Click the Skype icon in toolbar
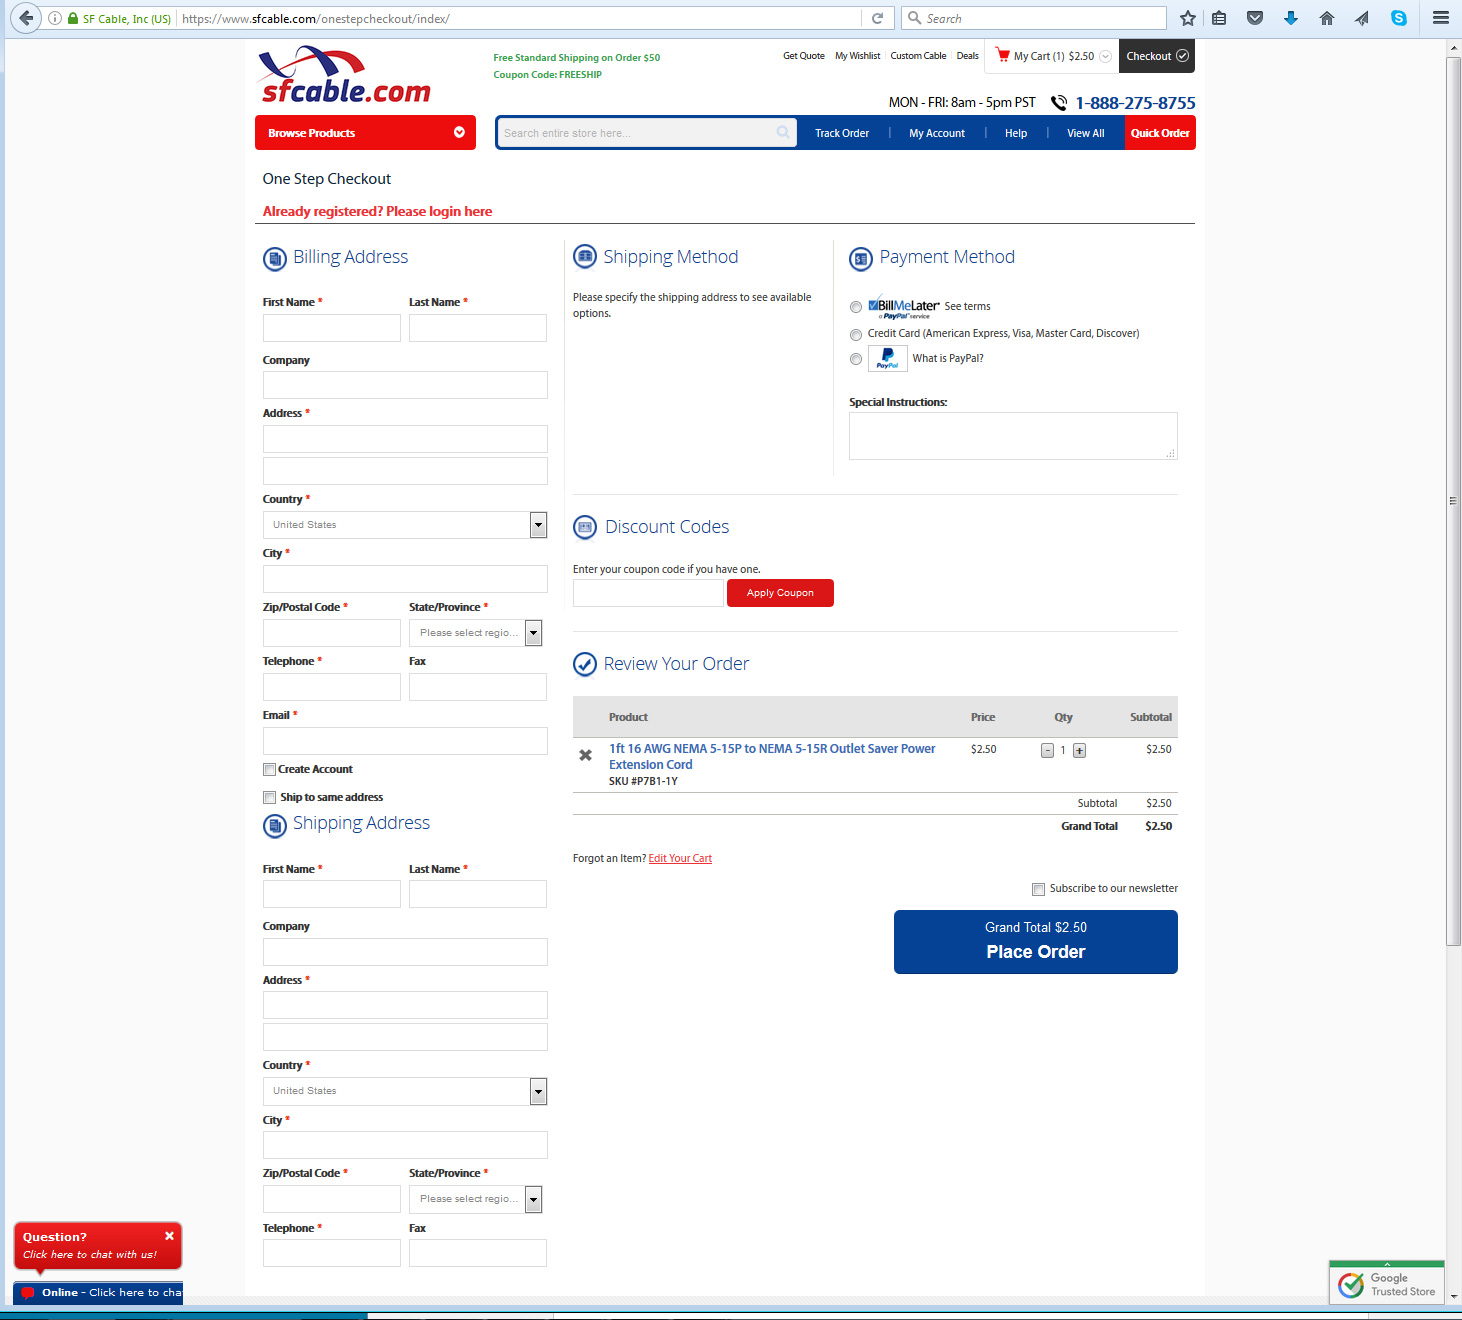1462x1320 pixels. [1398, 18]
